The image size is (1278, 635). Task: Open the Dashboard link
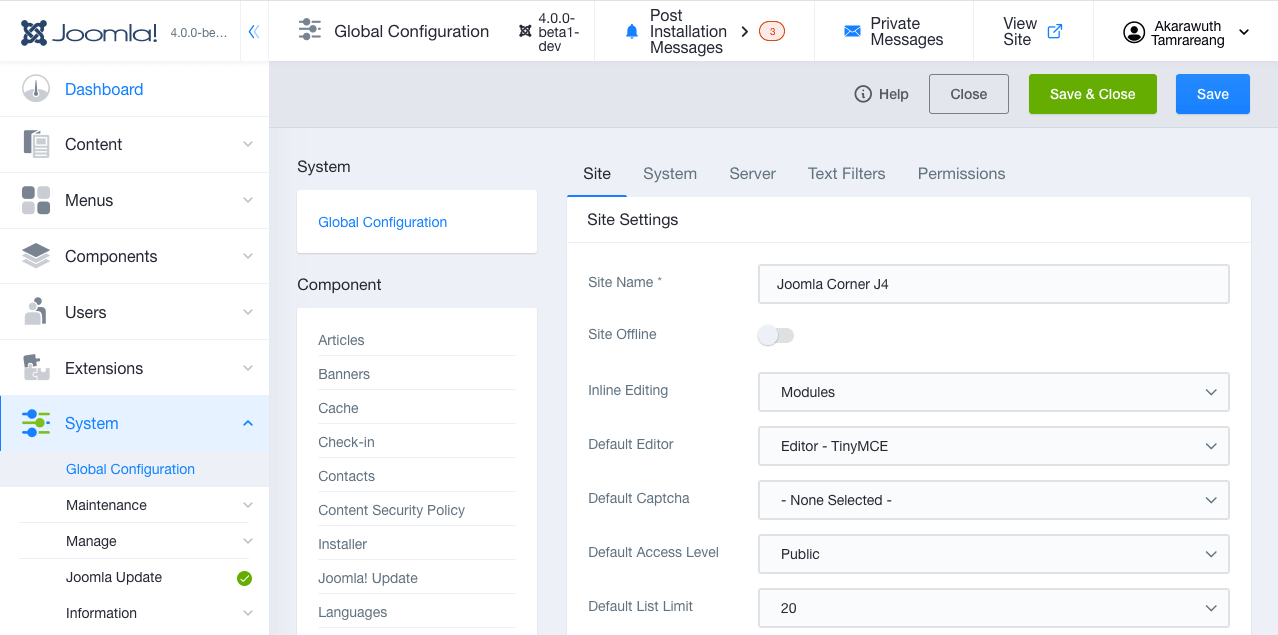tap(104, 89)
